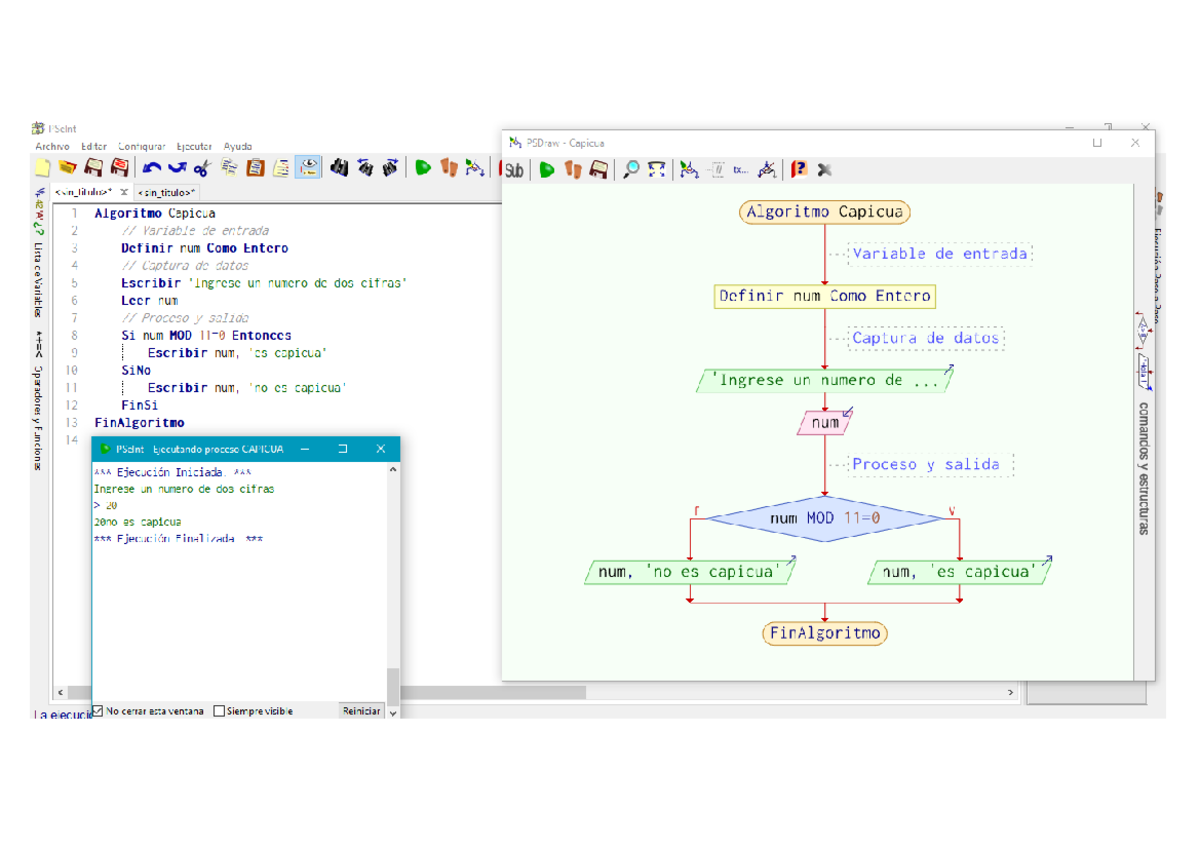Click the Open folder icon in PSeInt toolbar
The height and width of the screenshot is (849, 1200).
(67, 168)
